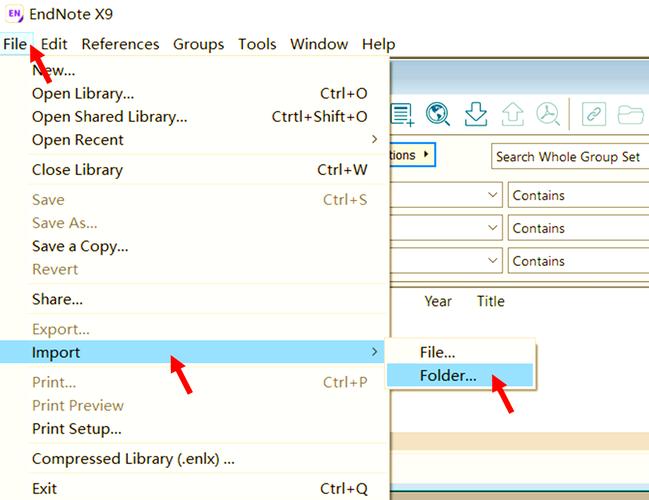This screenshot has height=500, width=649.
Task: Open Online Search globe icon
Action: pyautogui.click(x=438, y=114)
